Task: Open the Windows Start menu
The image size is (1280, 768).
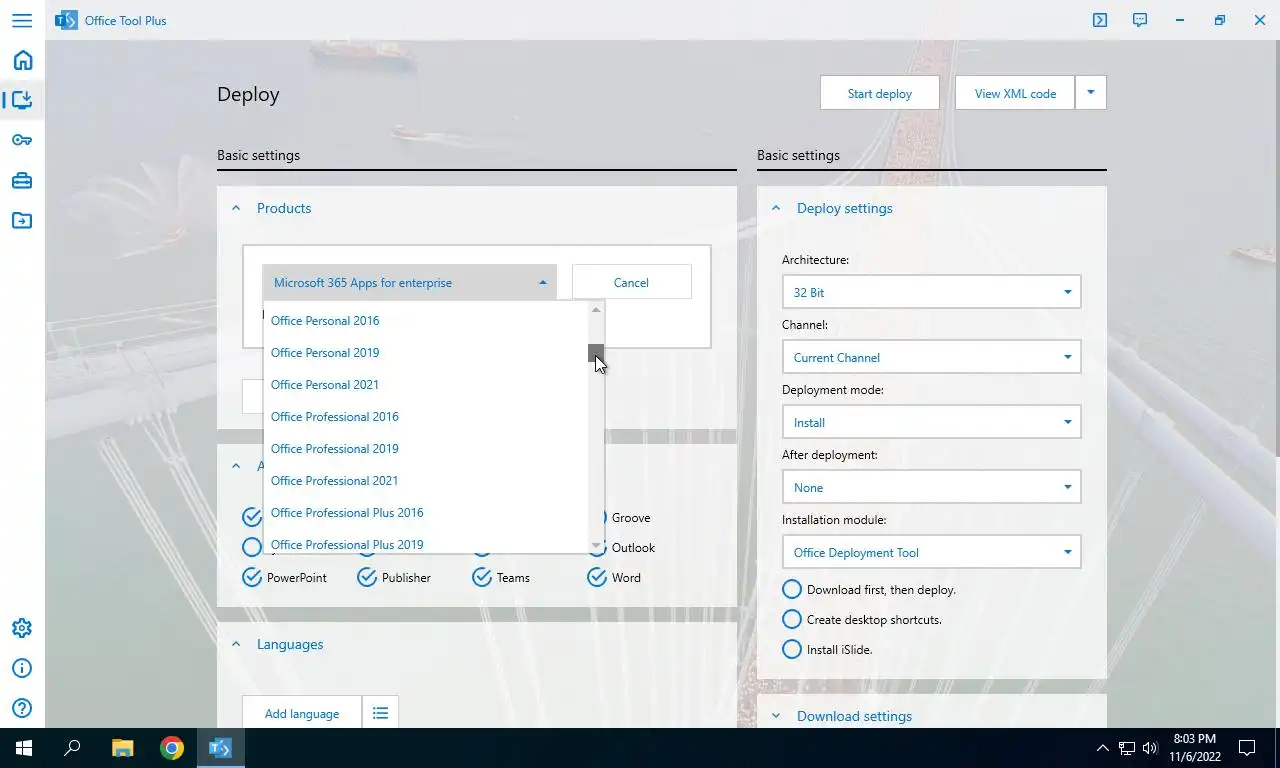Action: point(24,748)
